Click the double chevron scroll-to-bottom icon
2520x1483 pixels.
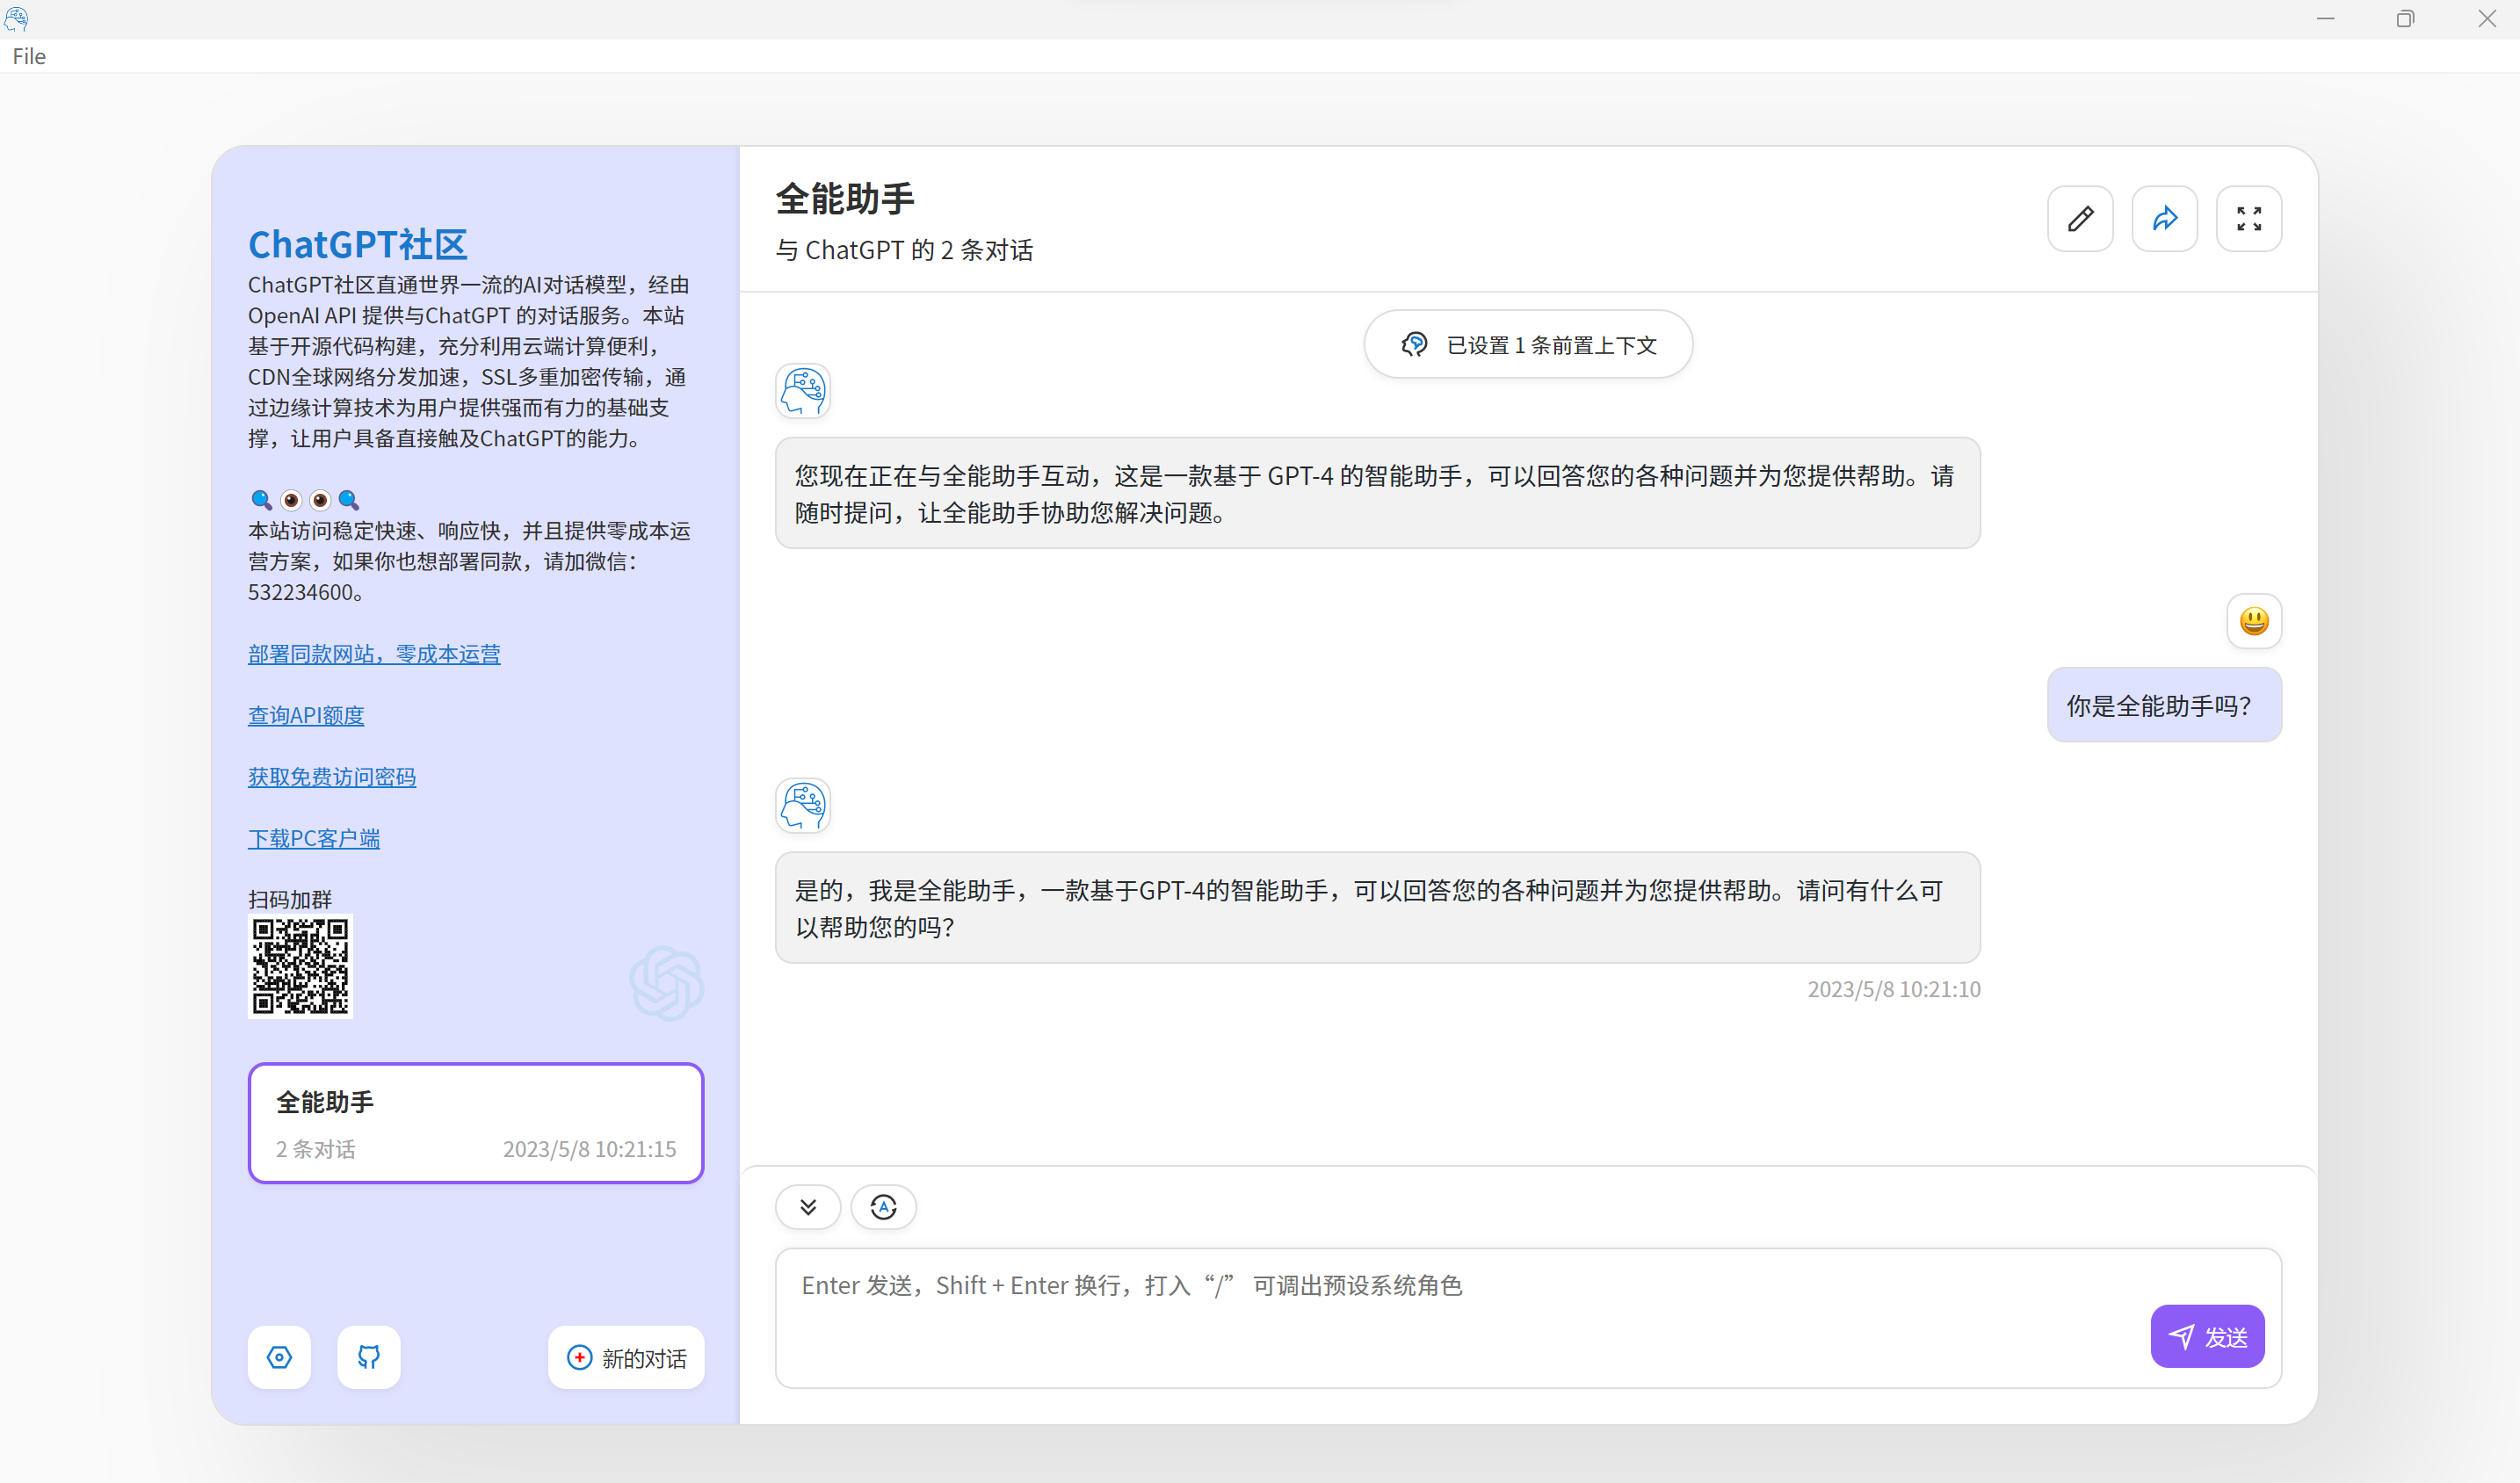tap(808, 1207)
